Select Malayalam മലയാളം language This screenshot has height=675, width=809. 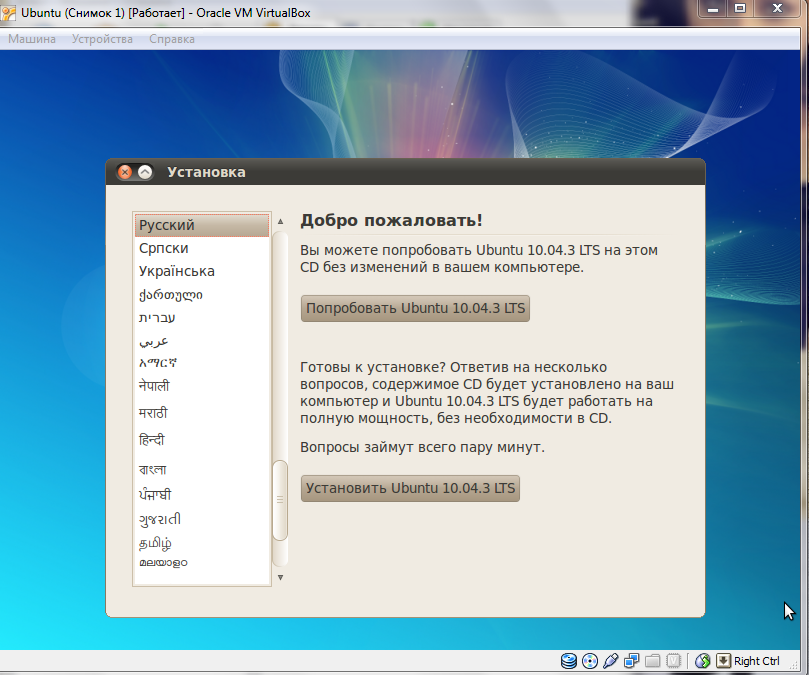(202, 562)
